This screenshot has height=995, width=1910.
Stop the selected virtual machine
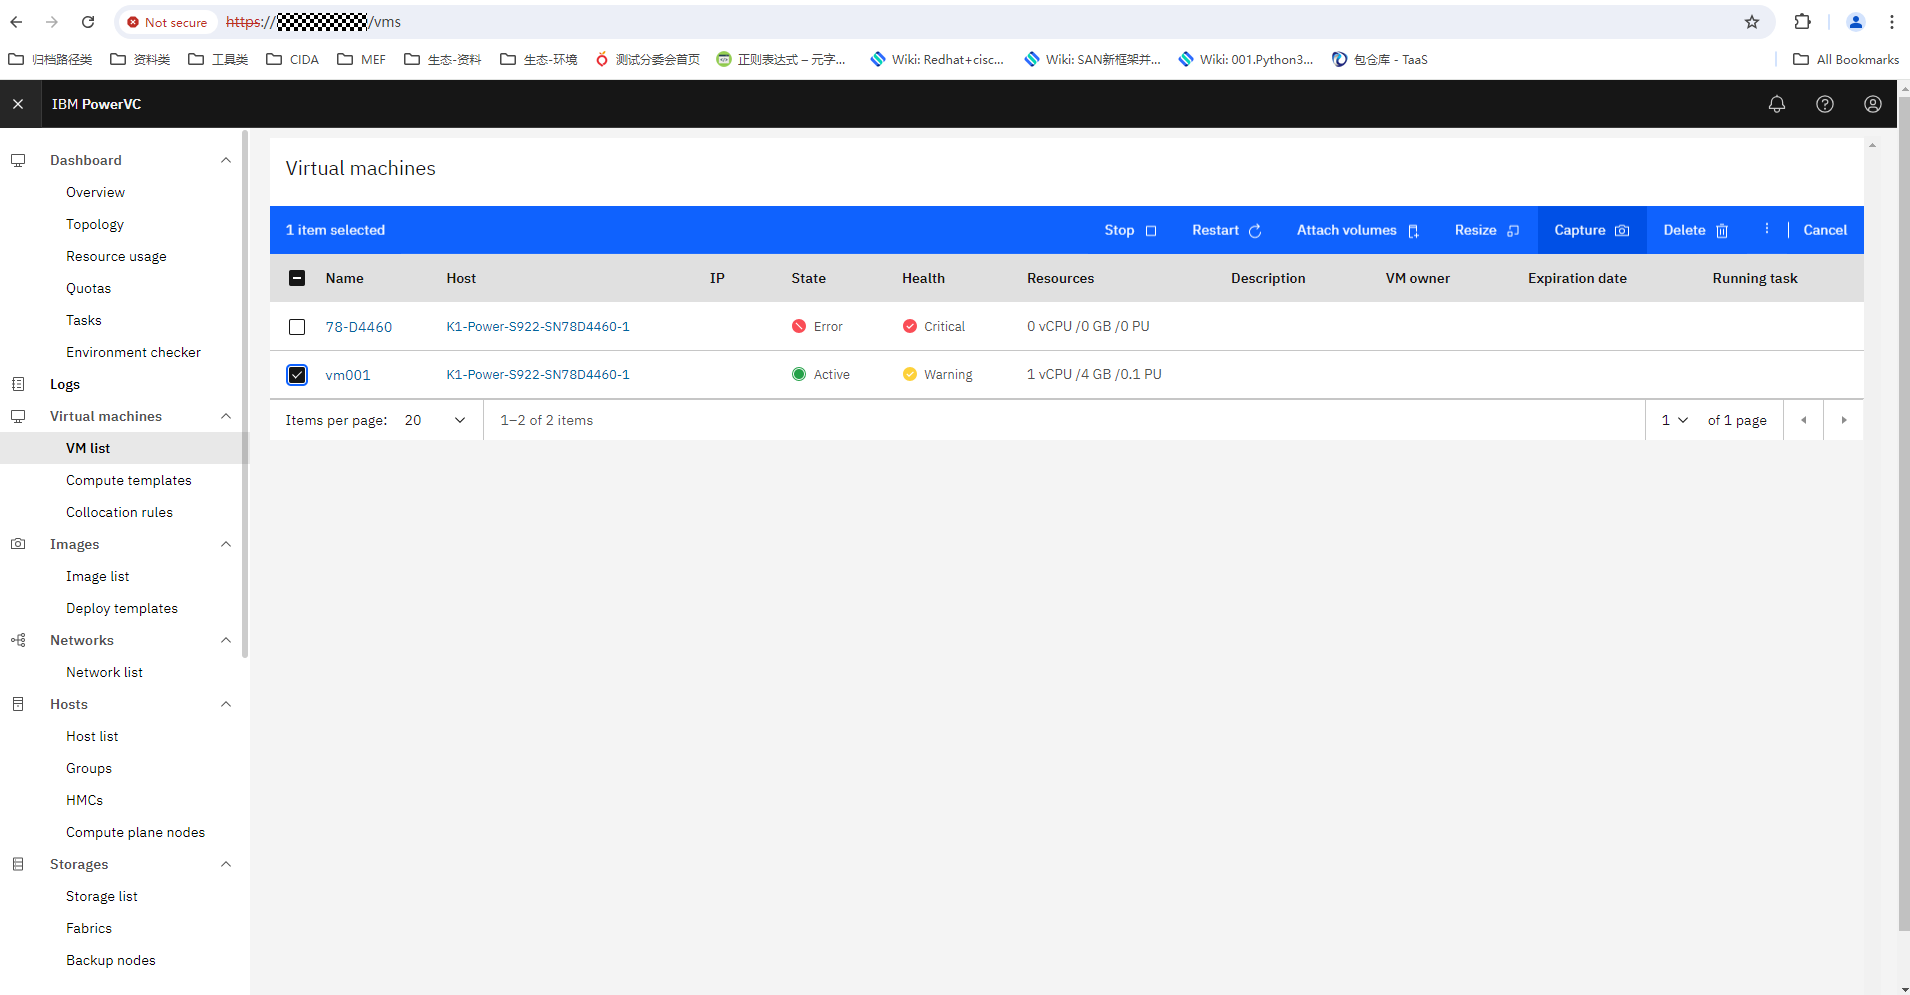coord(1130,230)
